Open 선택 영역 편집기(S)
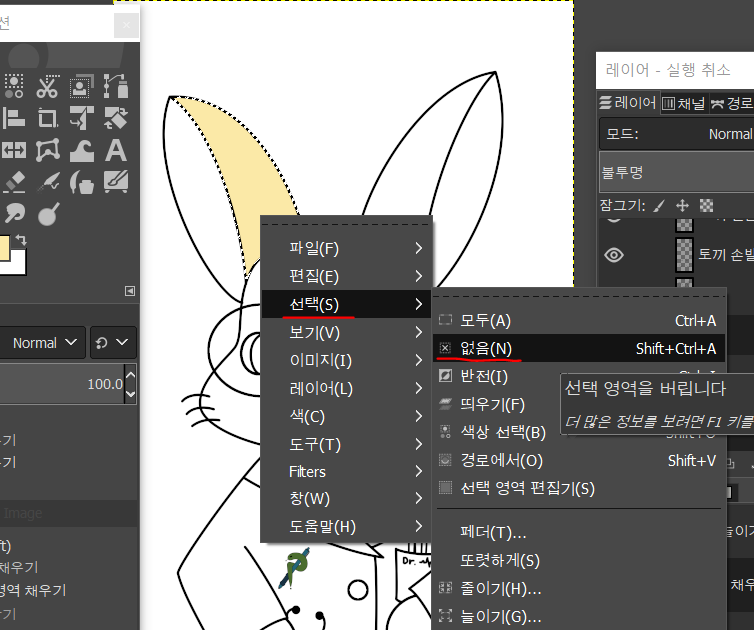This screenshot has width=754, height=630. click(x=578, y=488)
